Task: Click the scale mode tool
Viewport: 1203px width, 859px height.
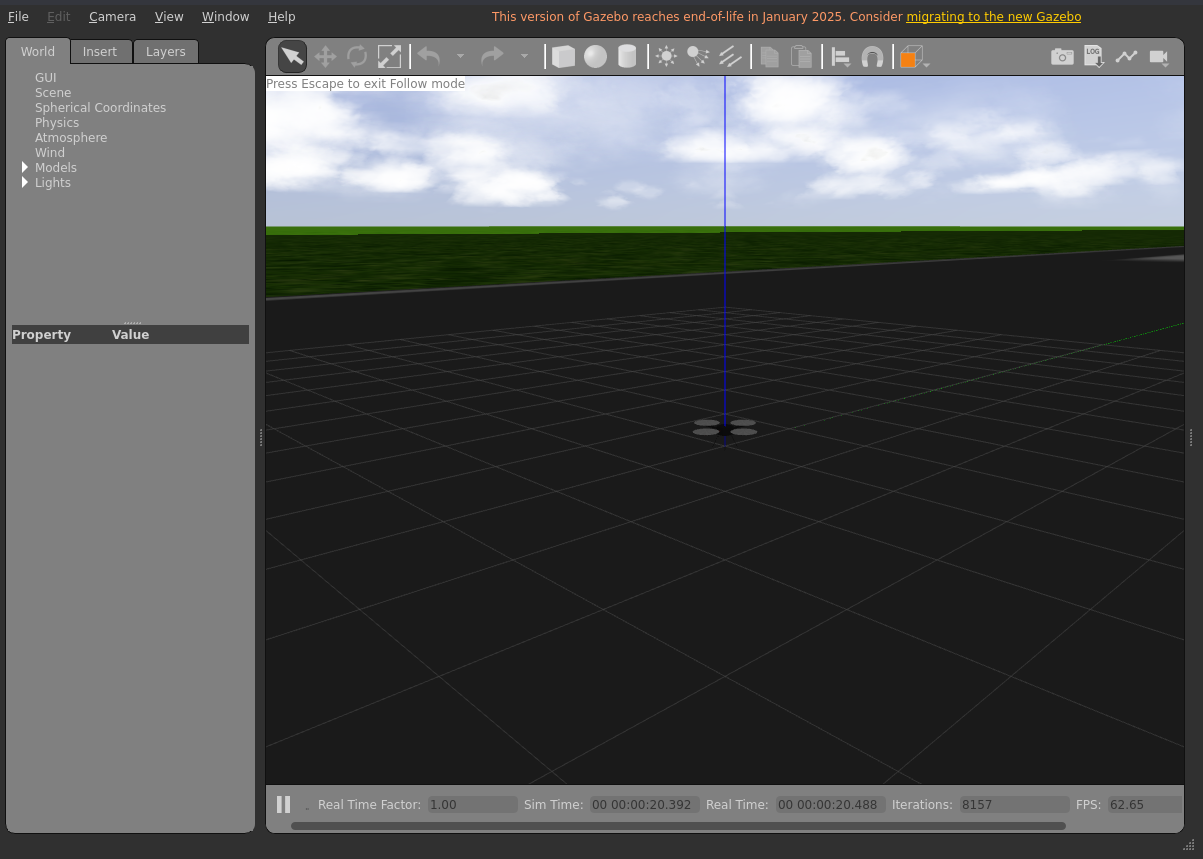Action: pyautogui.click(x=389, y=57)
